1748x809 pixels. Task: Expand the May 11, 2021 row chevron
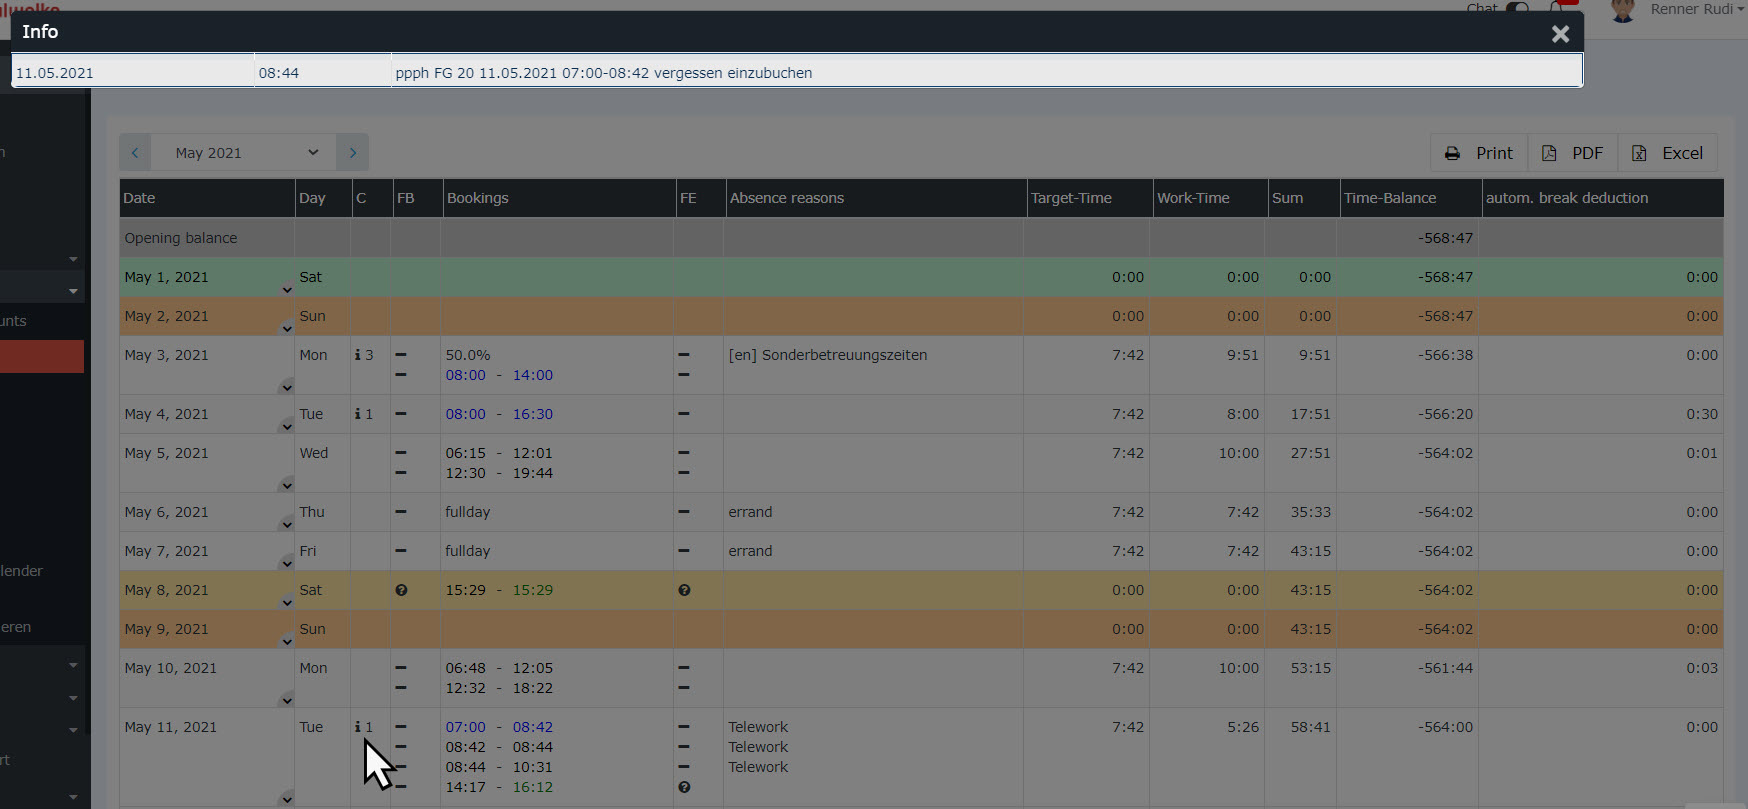[286, 799]
